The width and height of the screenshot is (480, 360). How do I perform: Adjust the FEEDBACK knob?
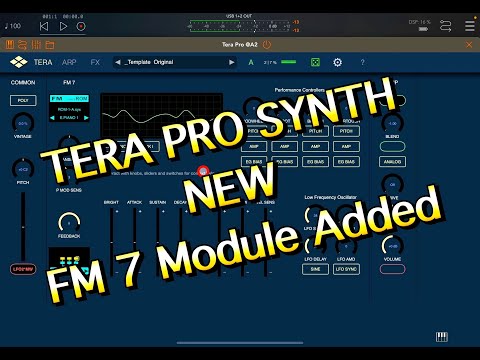[69, 222]
